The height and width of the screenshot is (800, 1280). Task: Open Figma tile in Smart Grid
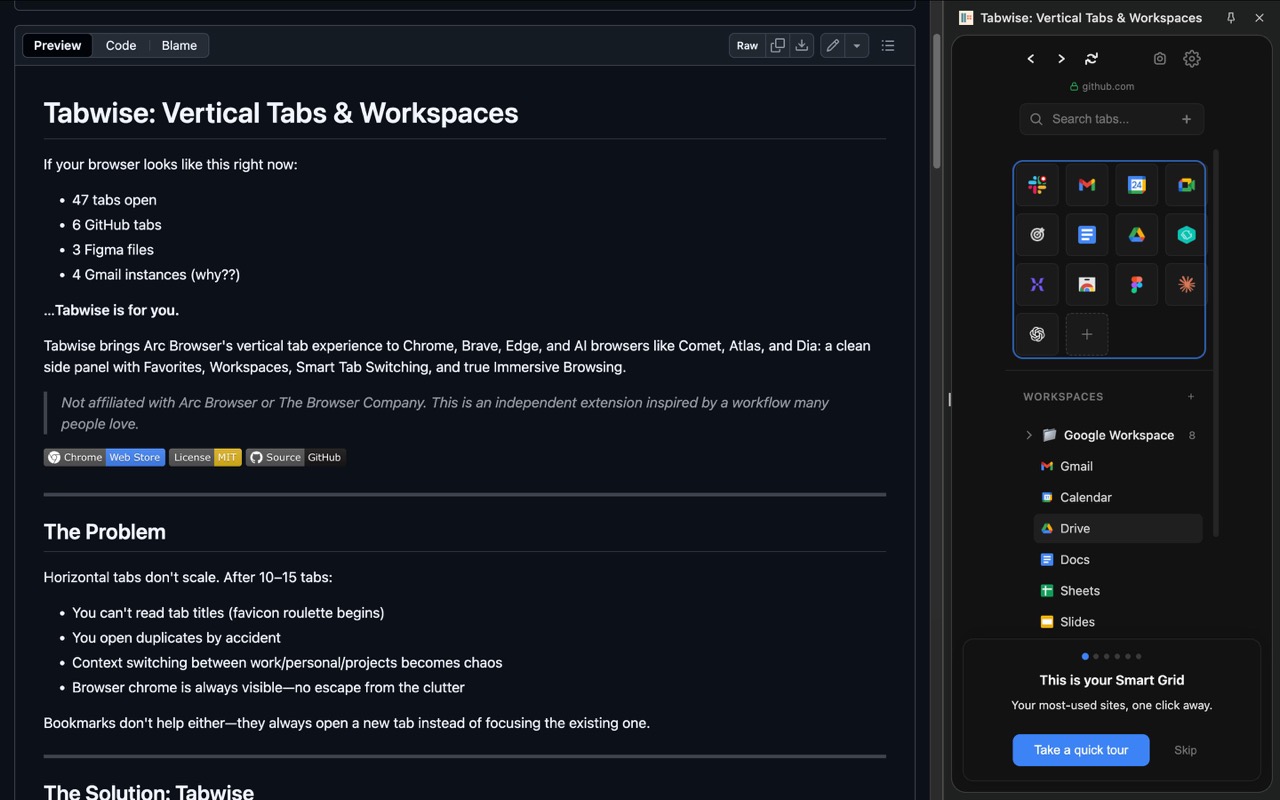(1137, 285)
